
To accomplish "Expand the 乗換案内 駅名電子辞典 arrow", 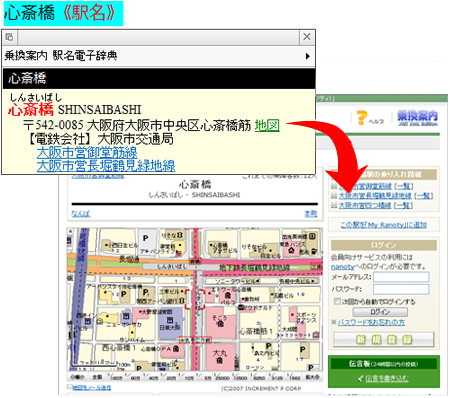I will 308,56.
